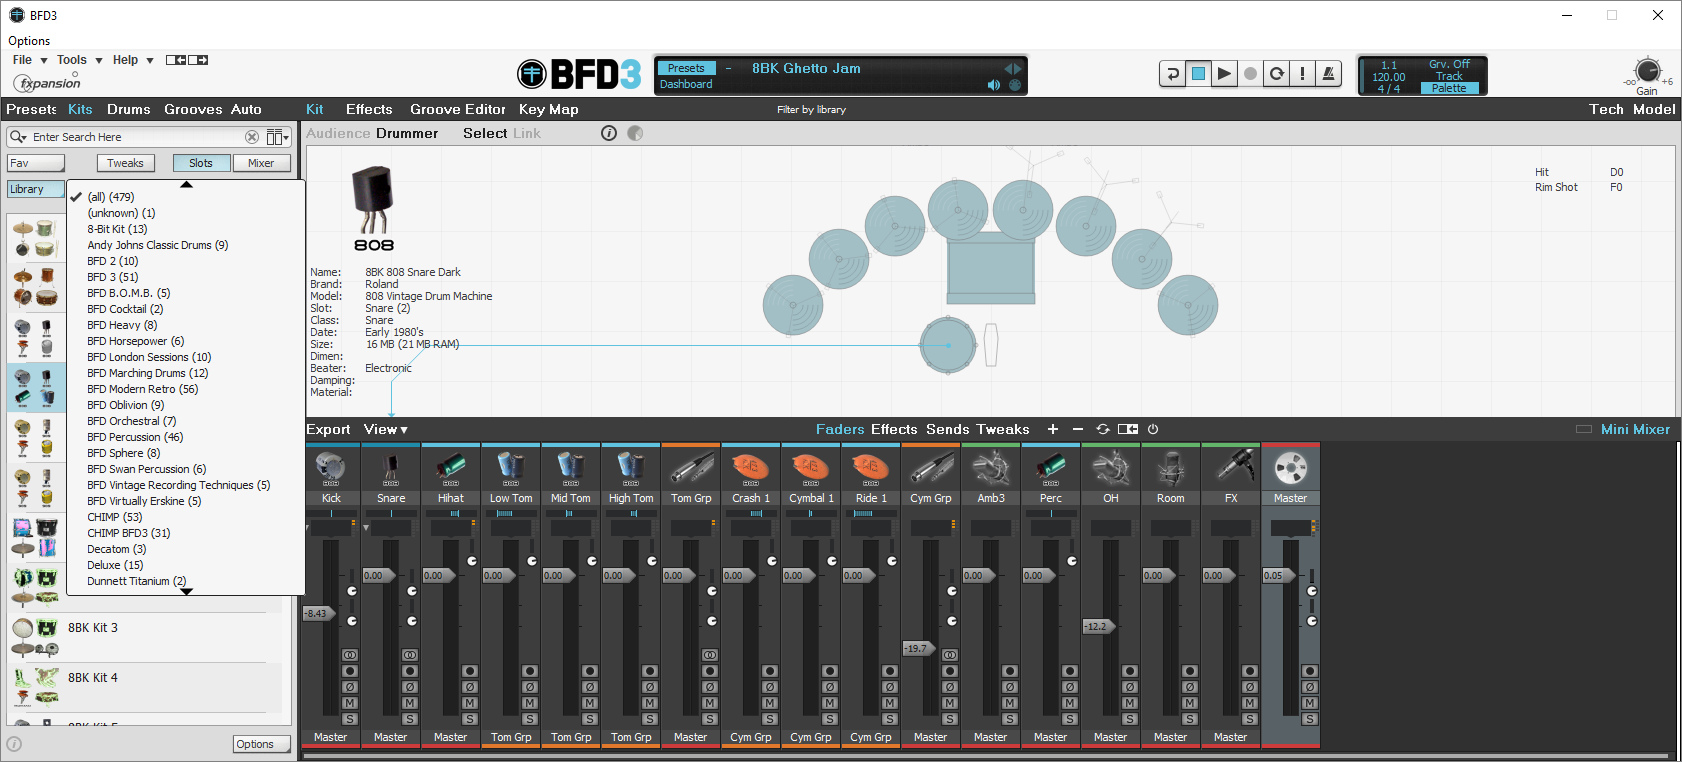Click the Palette button in tempo display

click(1449, 88)
